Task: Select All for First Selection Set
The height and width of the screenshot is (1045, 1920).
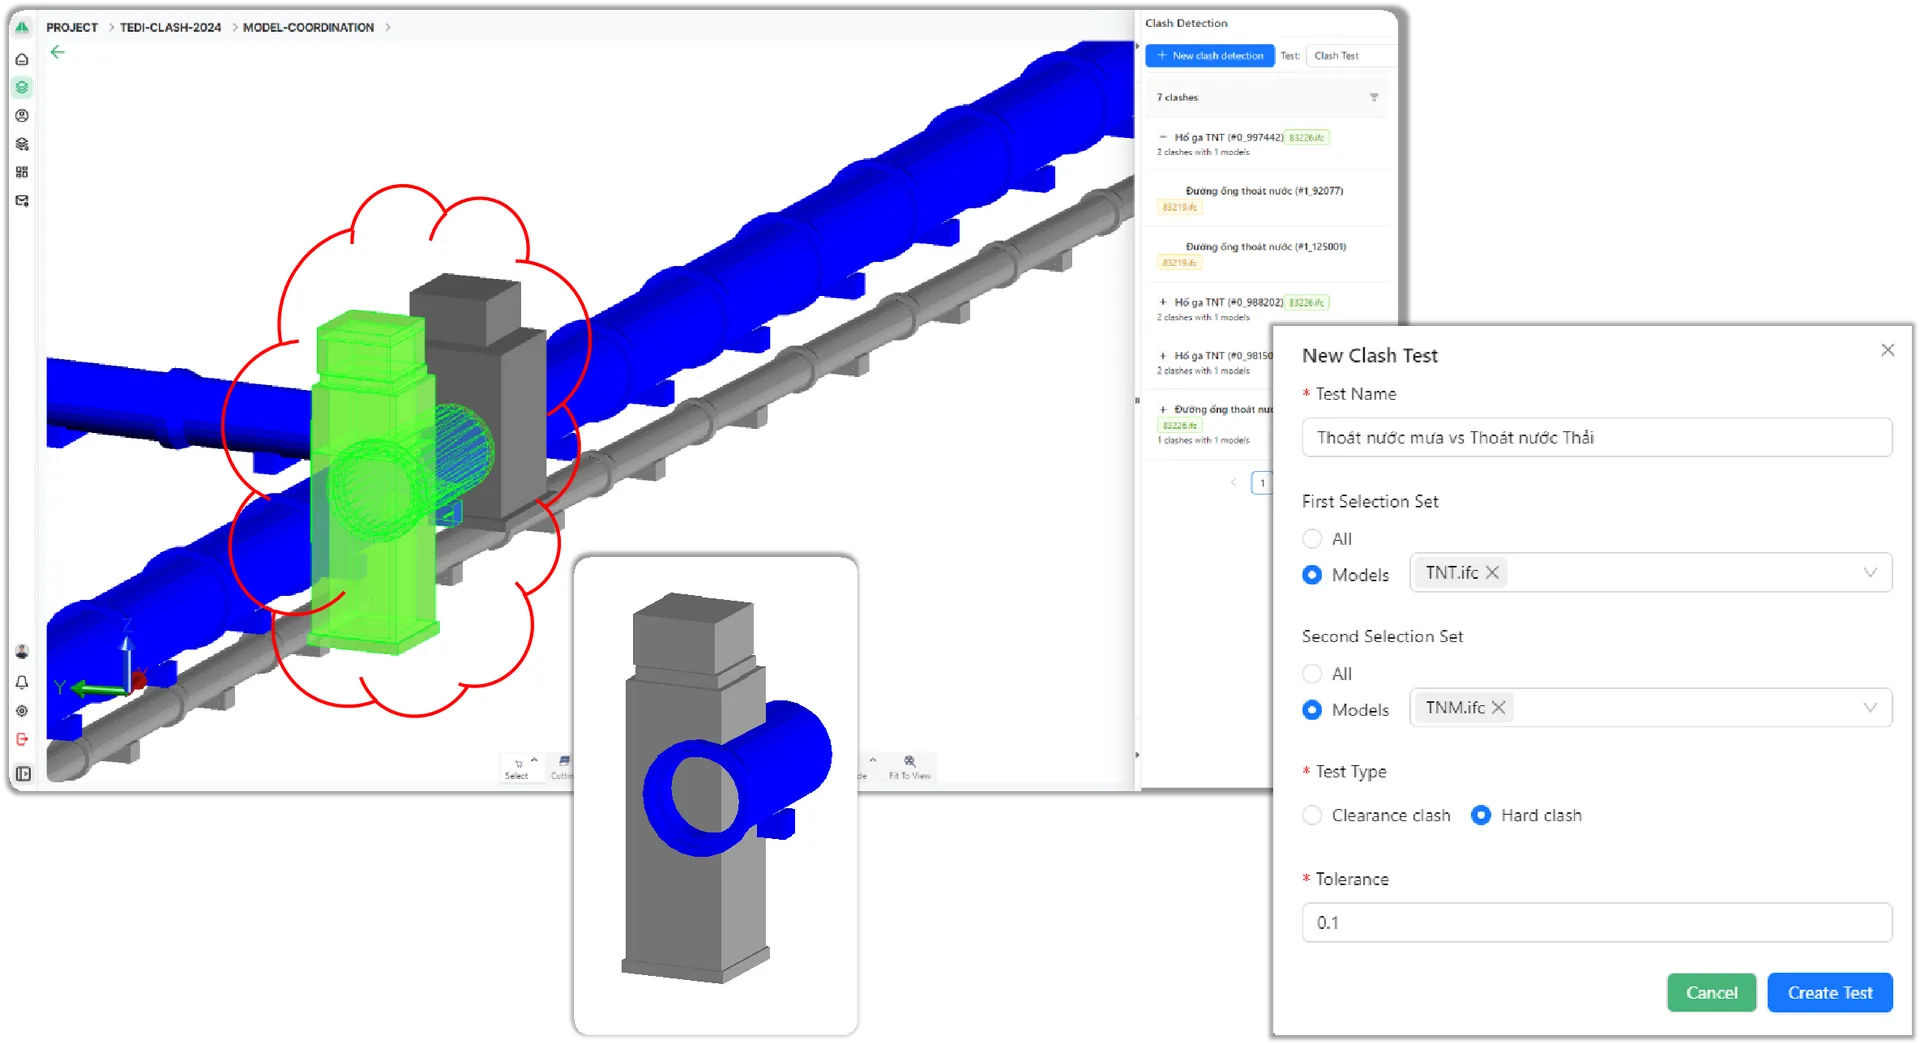Action: (1312, 539)
